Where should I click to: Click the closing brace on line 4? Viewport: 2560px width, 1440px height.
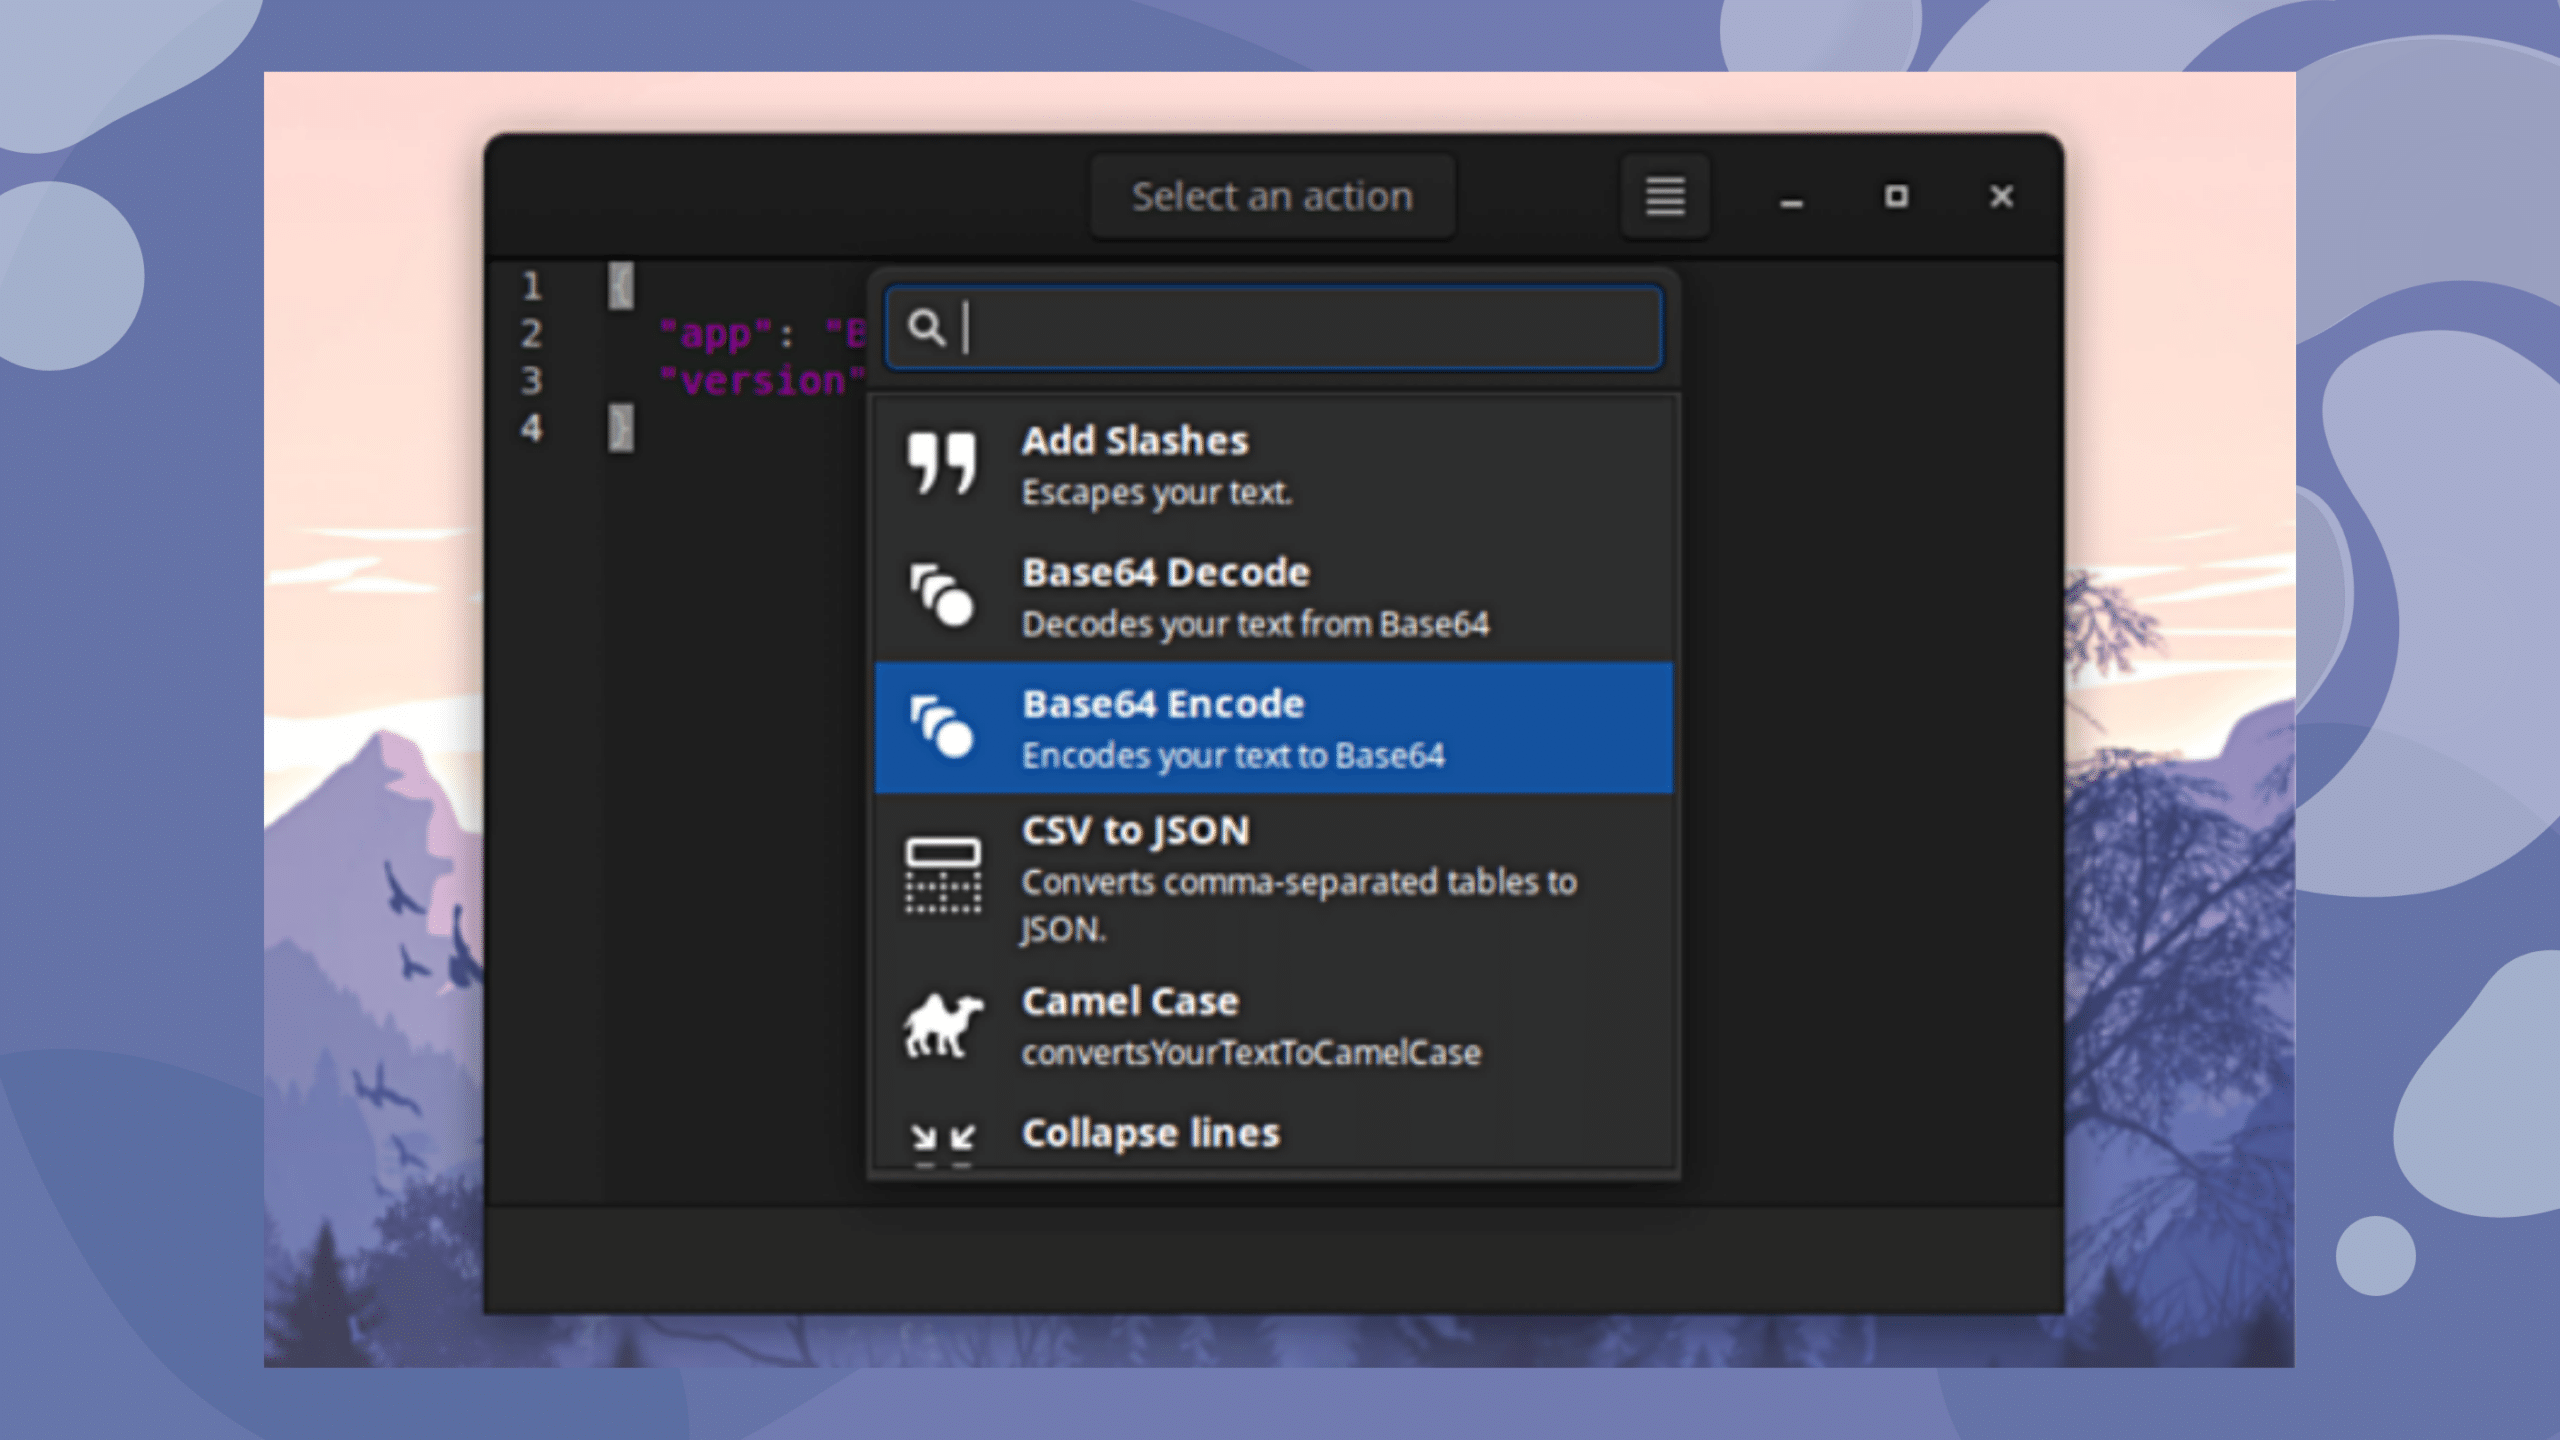[621, 428]
